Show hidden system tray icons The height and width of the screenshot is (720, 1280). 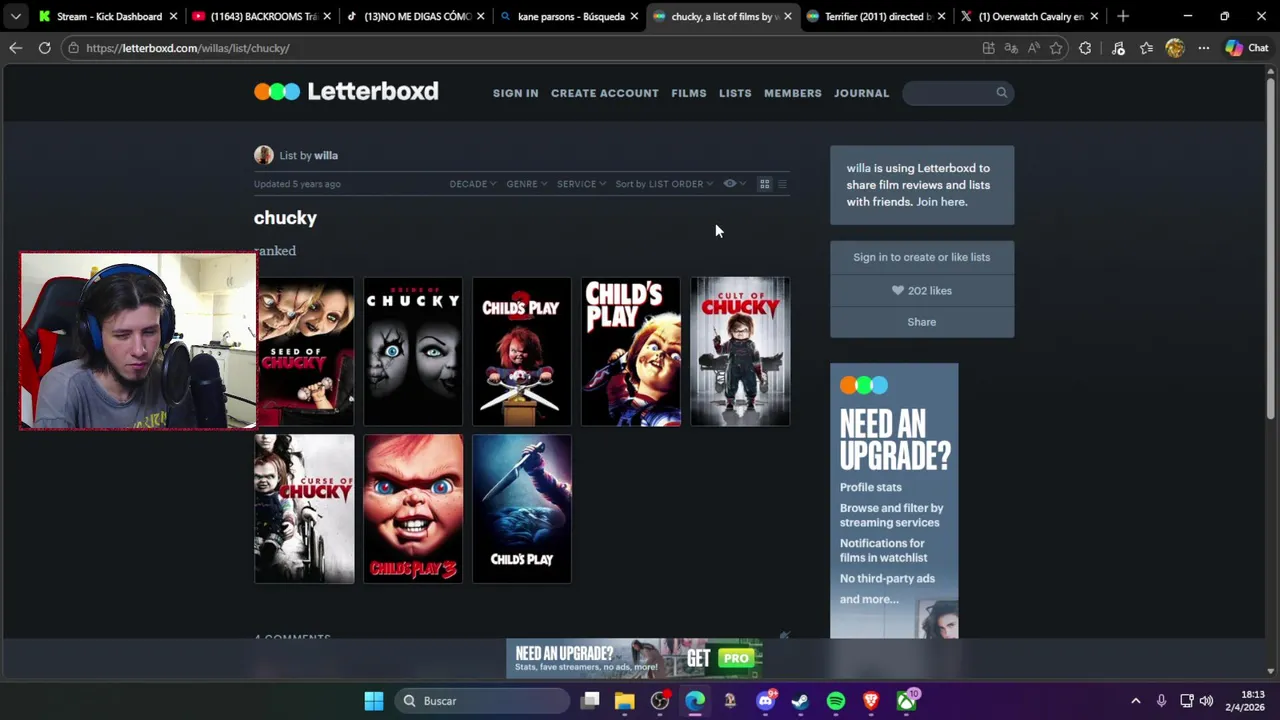(x=1135, y=701)
